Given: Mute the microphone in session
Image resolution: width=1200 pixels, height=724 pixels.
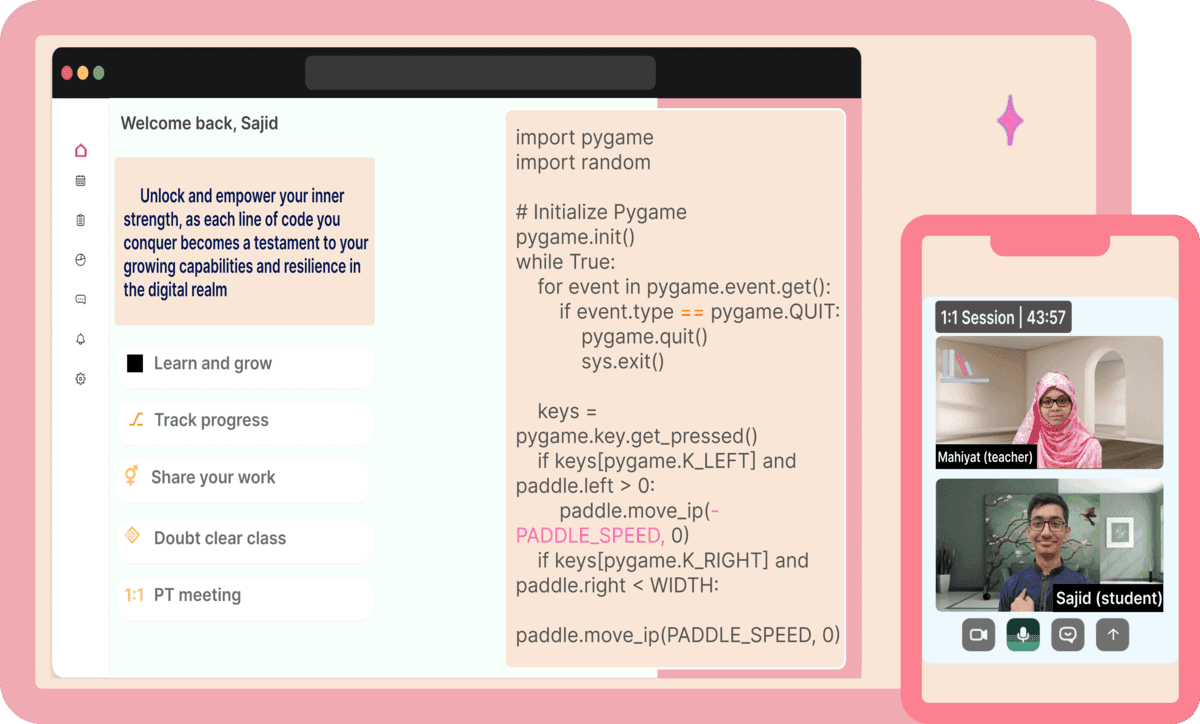Looking at the screenshot, I should (x=1022, y=635).
